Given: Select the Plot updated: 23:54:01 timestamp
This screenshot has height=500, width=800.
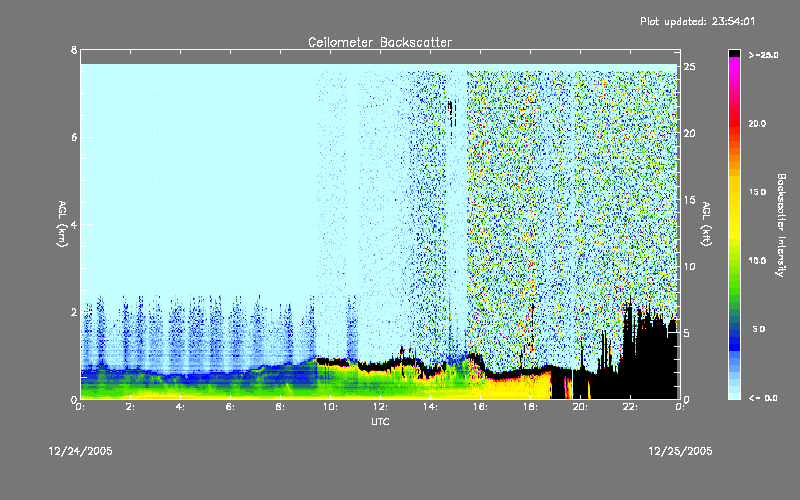Looking at the screenshot, I should [697, 21].
